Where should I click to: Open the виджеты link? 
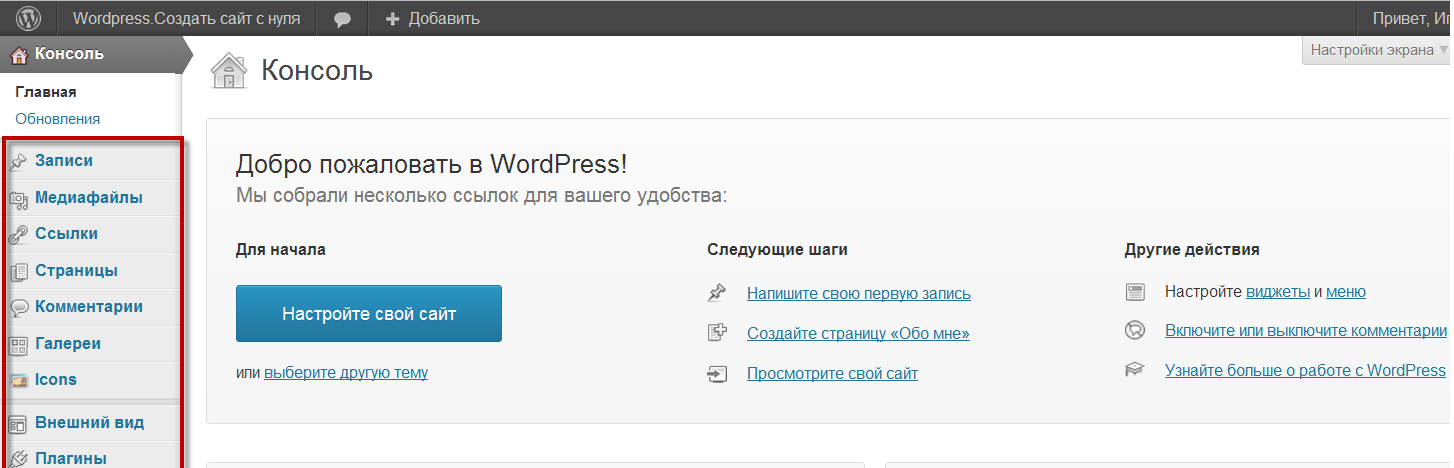click(1278, 292)
